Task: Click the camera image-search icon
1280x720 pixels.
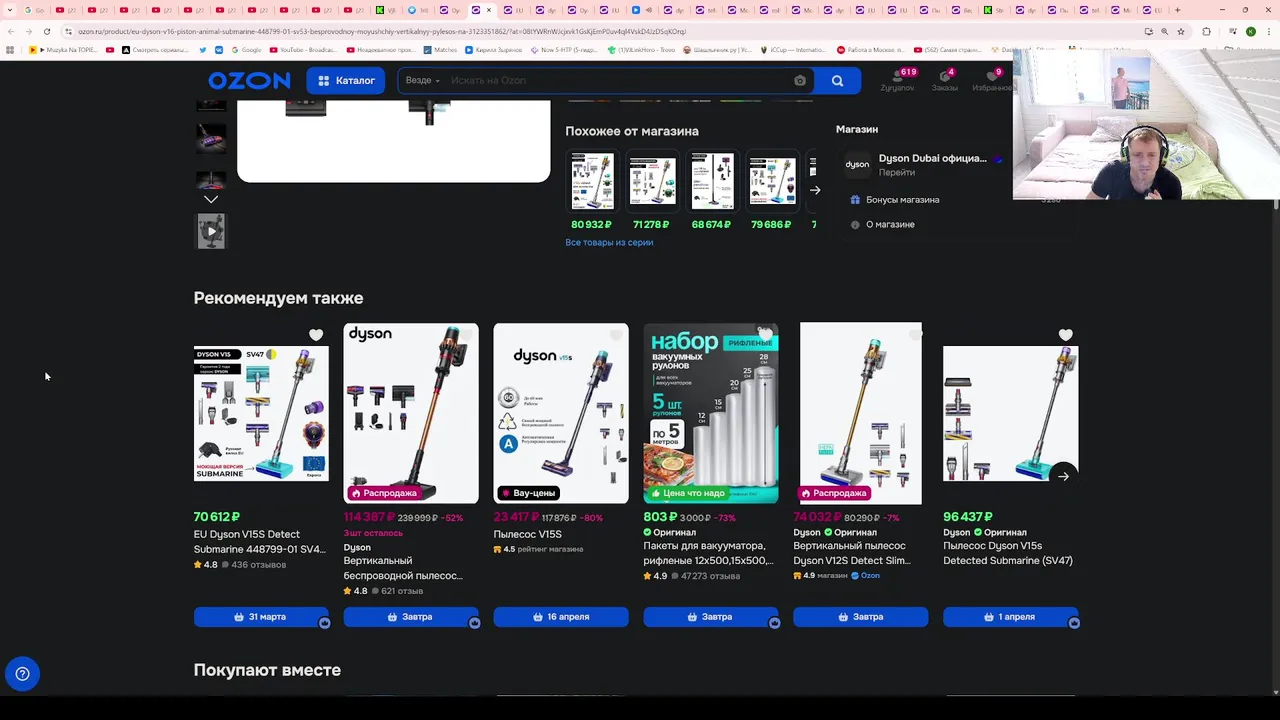Action: click(800, 81)
